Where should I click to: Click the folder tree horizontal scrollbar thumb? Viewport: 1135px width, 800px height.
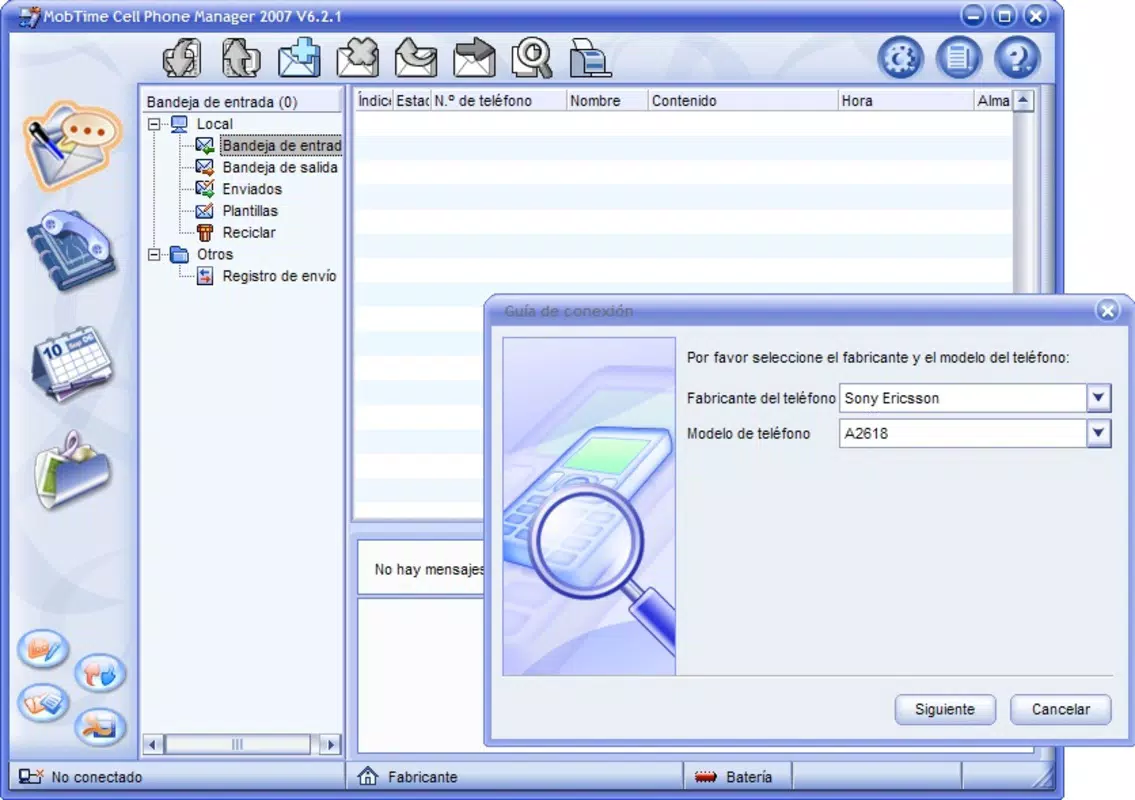click(237, 744)
